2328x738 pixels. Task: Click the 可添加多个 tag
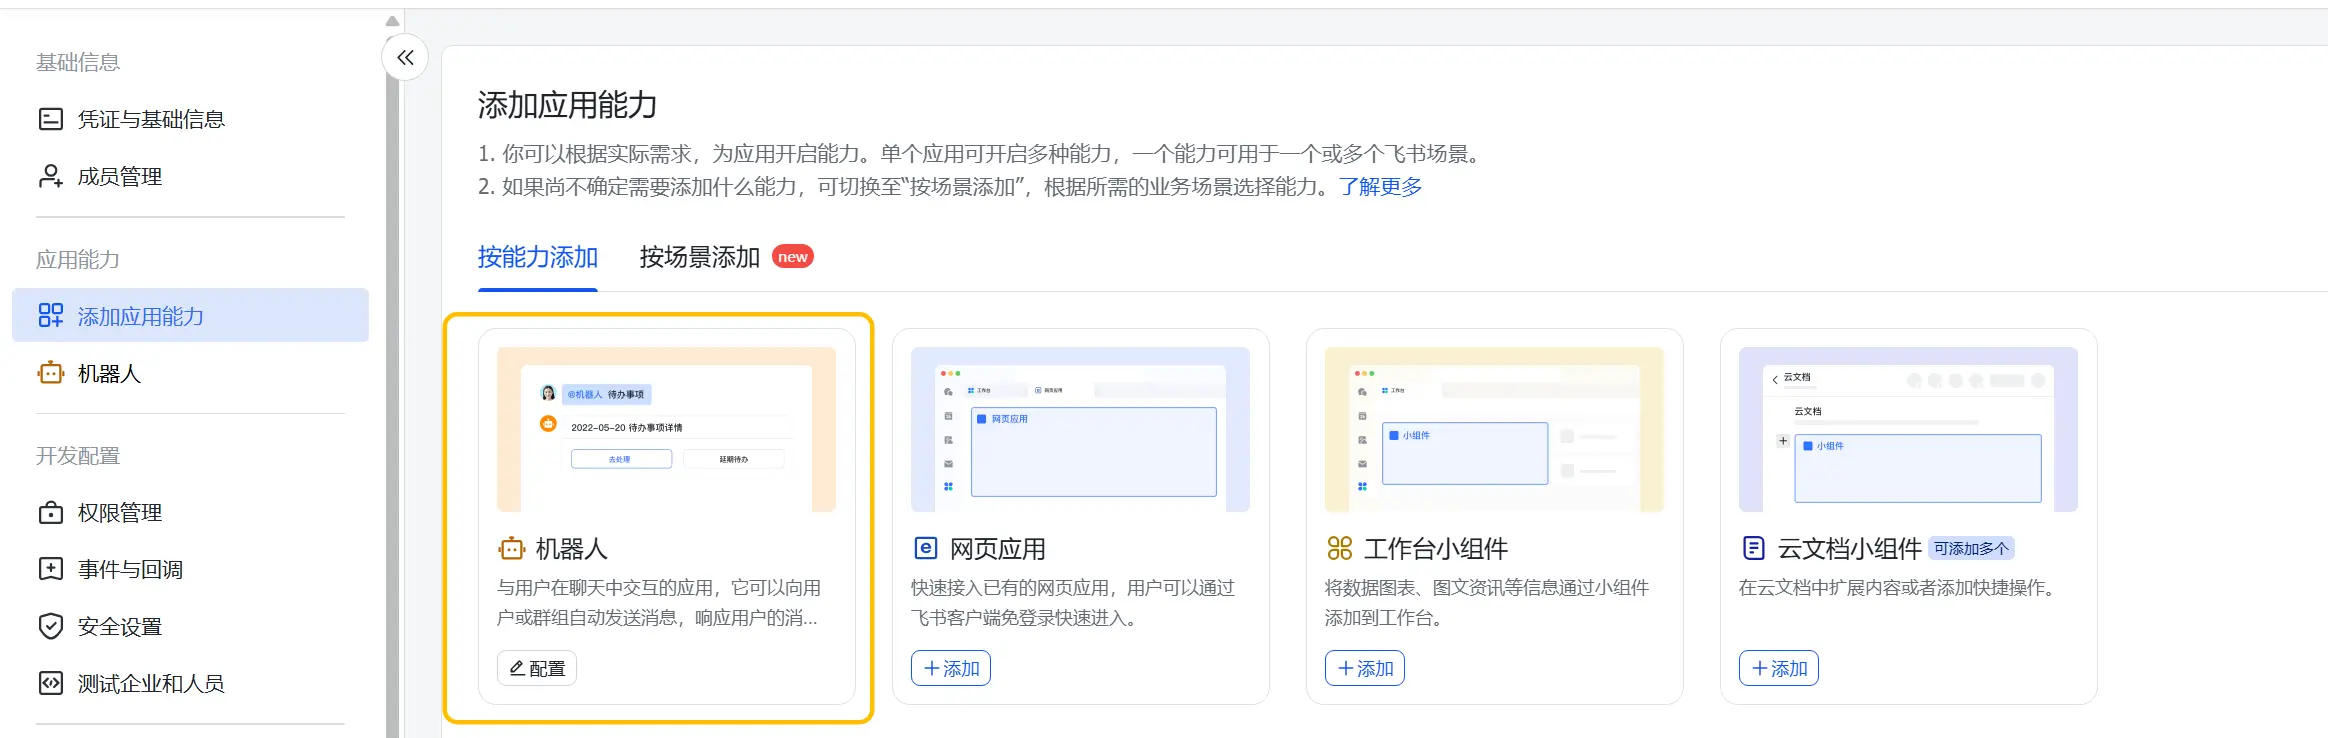point(1971,548)
